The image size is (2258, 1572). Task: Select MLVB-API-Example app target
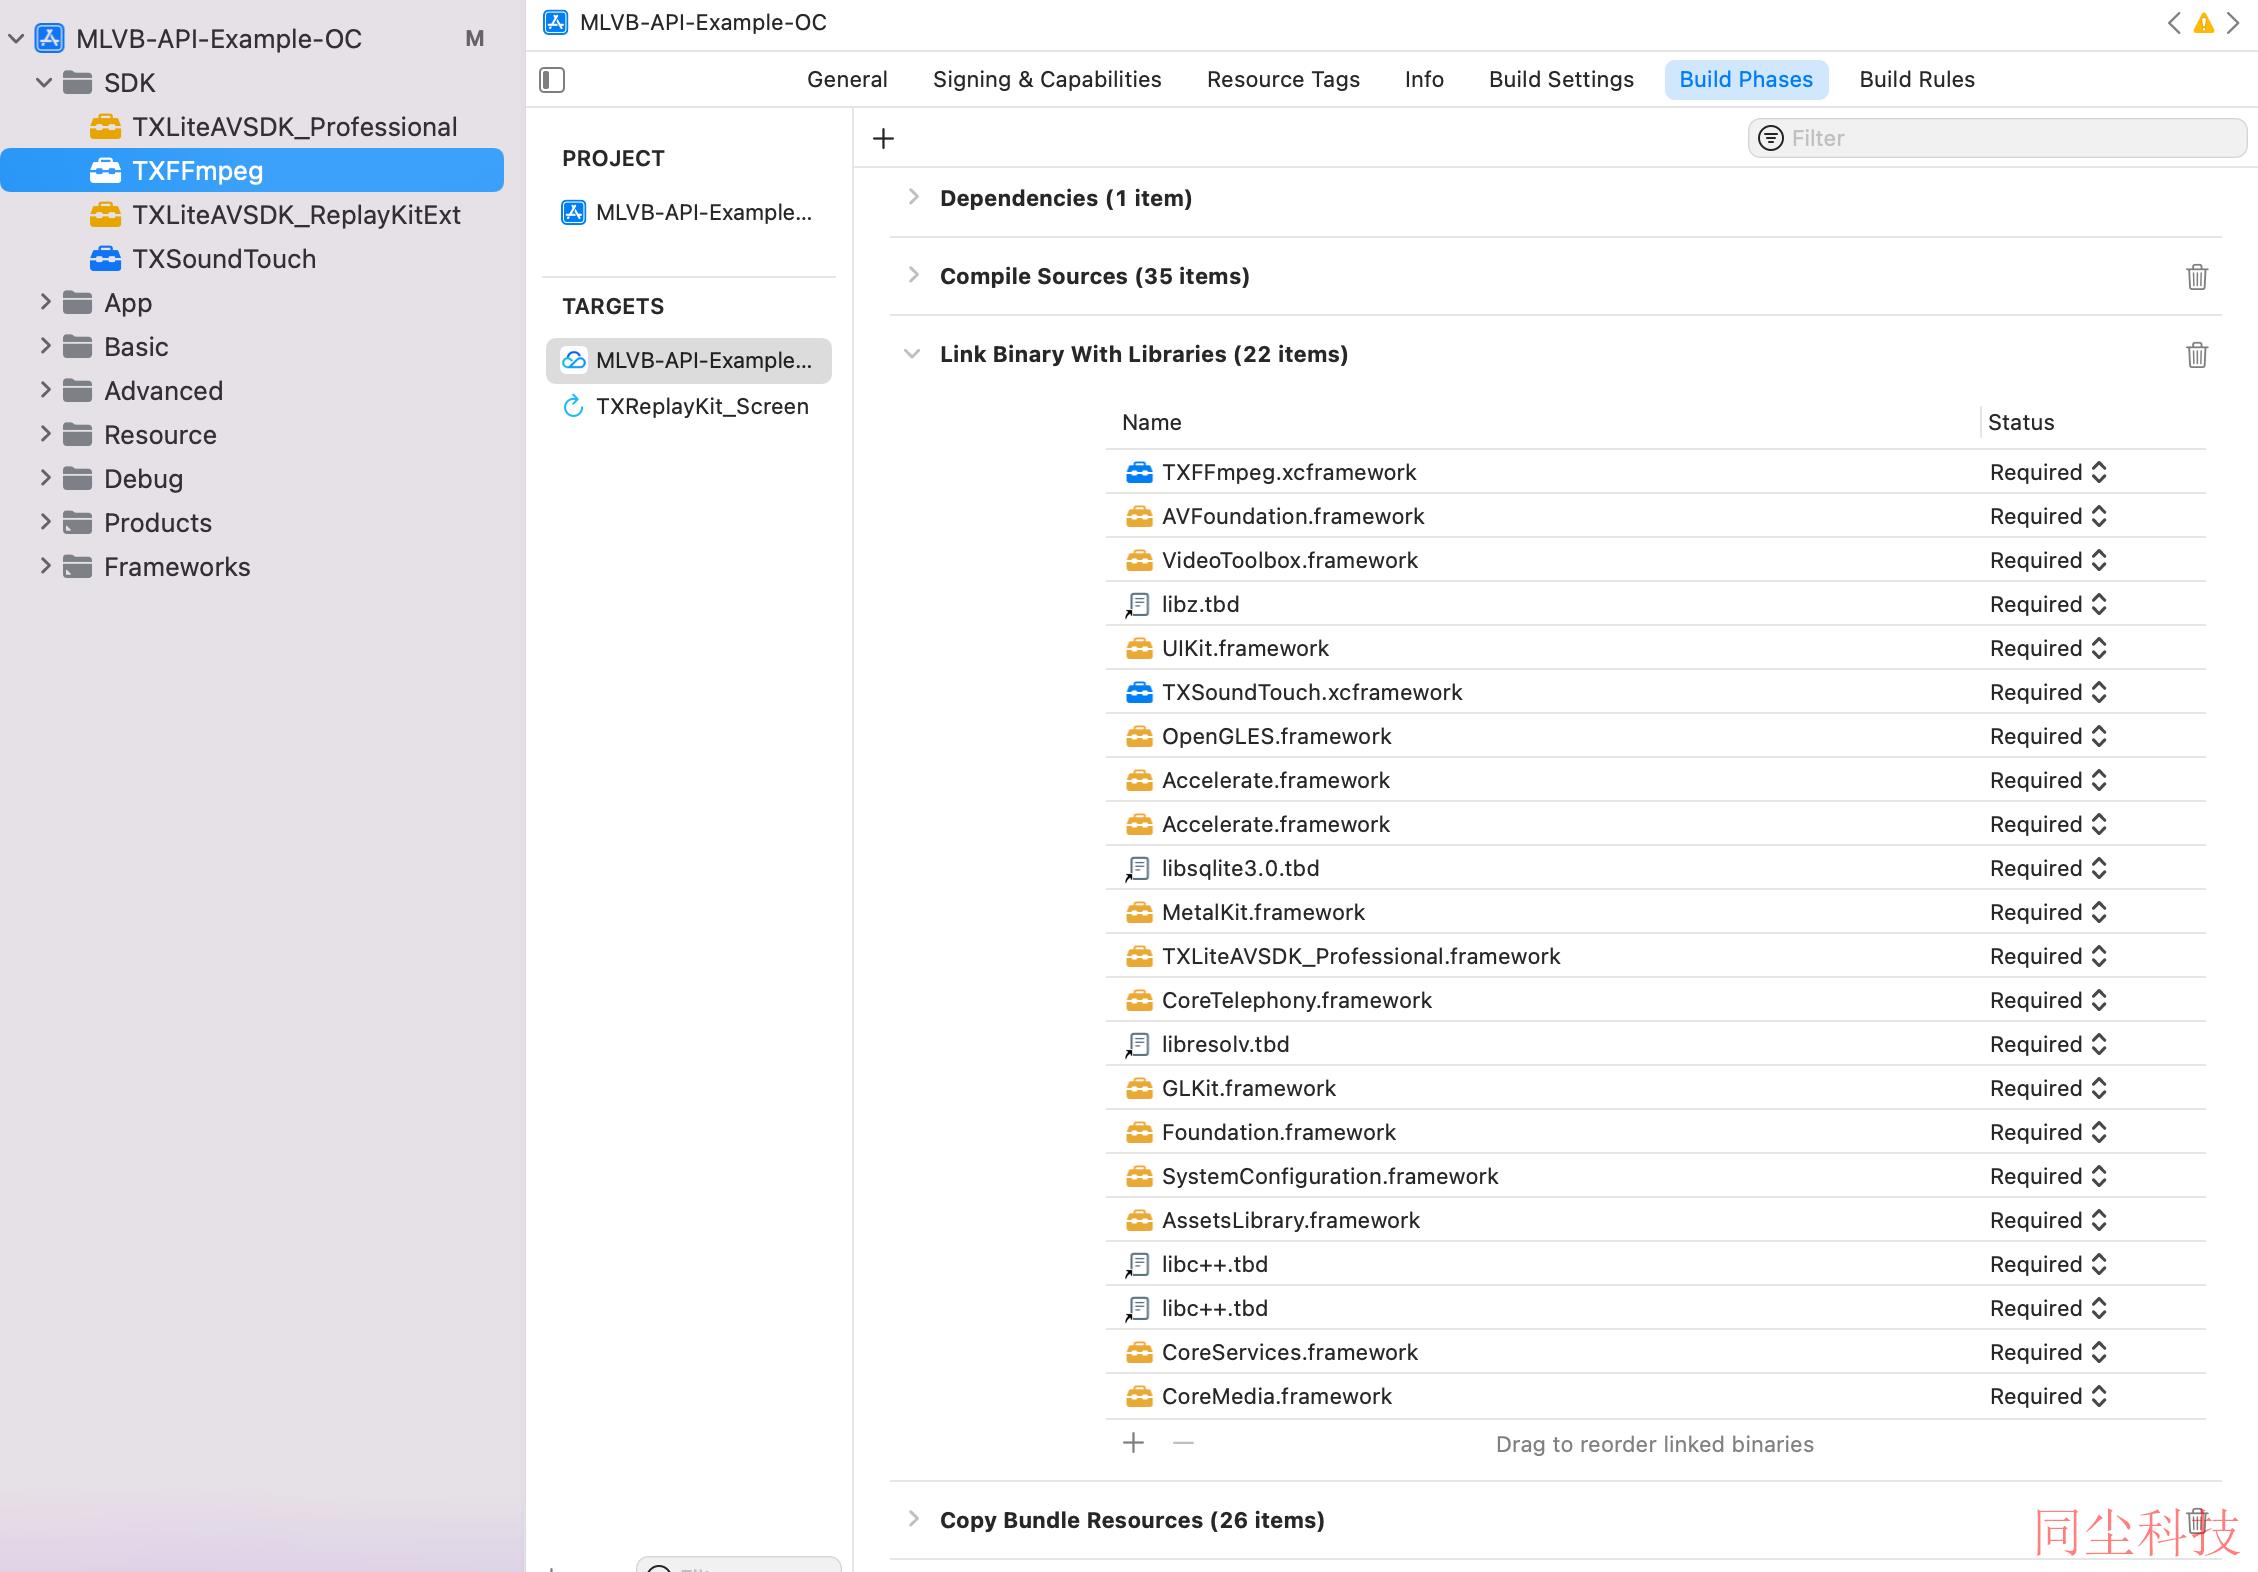(689, 360)
